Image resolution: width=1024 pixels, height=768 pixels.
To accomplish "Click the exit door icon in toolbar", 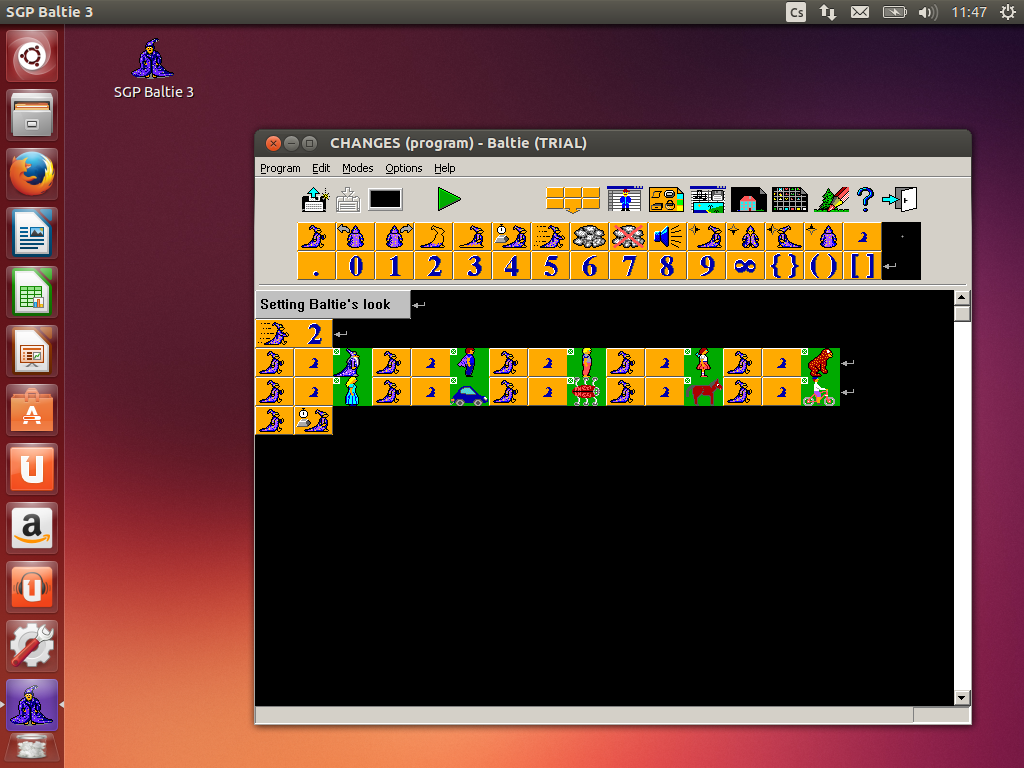I will coord(900,199).
